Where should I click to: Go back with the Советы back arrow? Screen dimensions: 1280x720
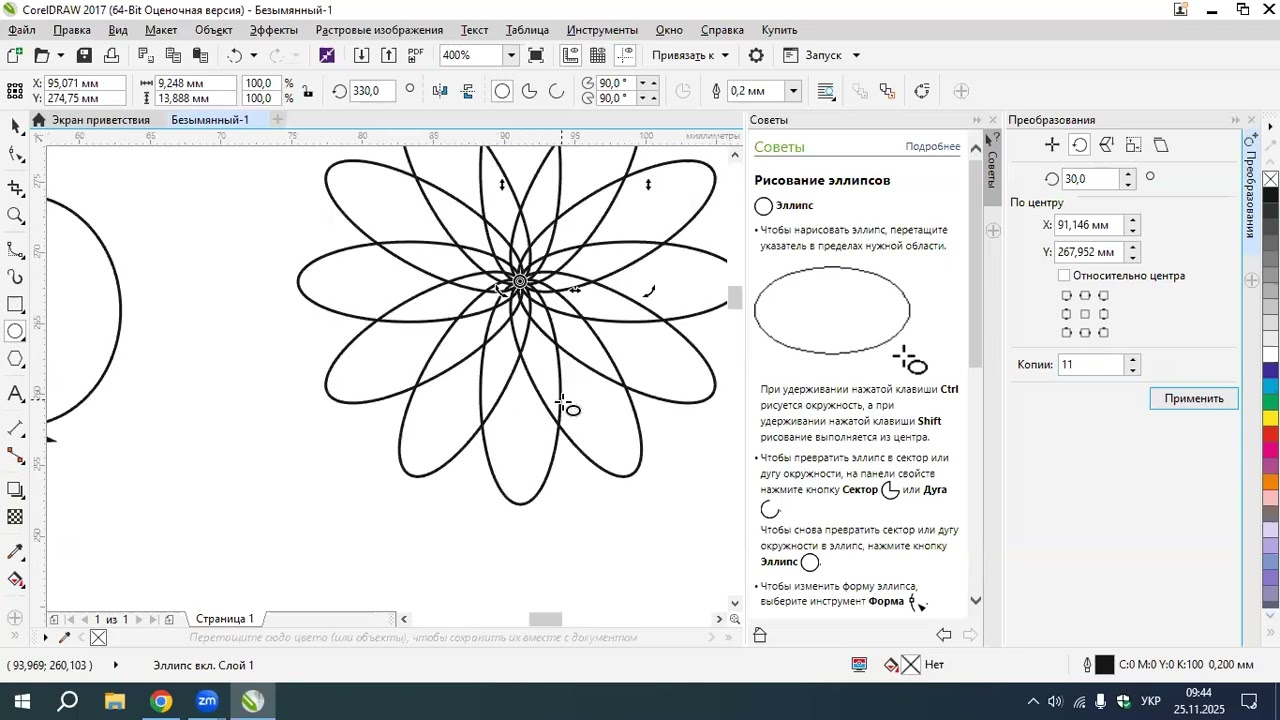943,634
